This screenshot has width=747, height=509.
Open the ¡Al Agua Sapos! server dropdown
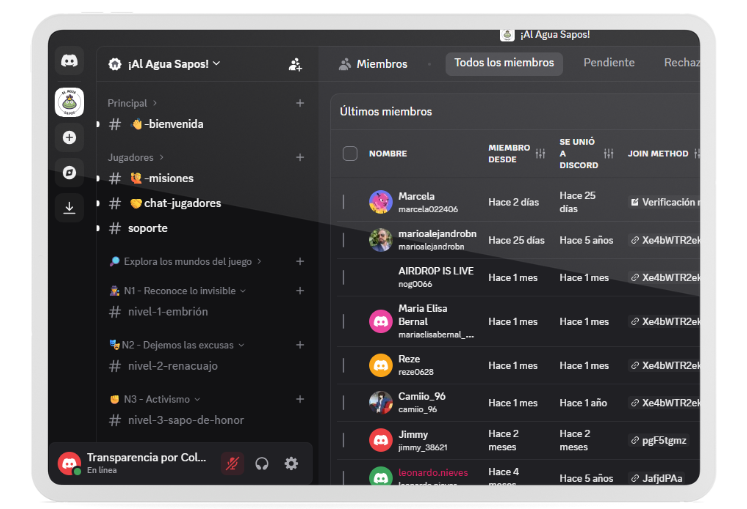pyautogui.click(x=167, y=64)
